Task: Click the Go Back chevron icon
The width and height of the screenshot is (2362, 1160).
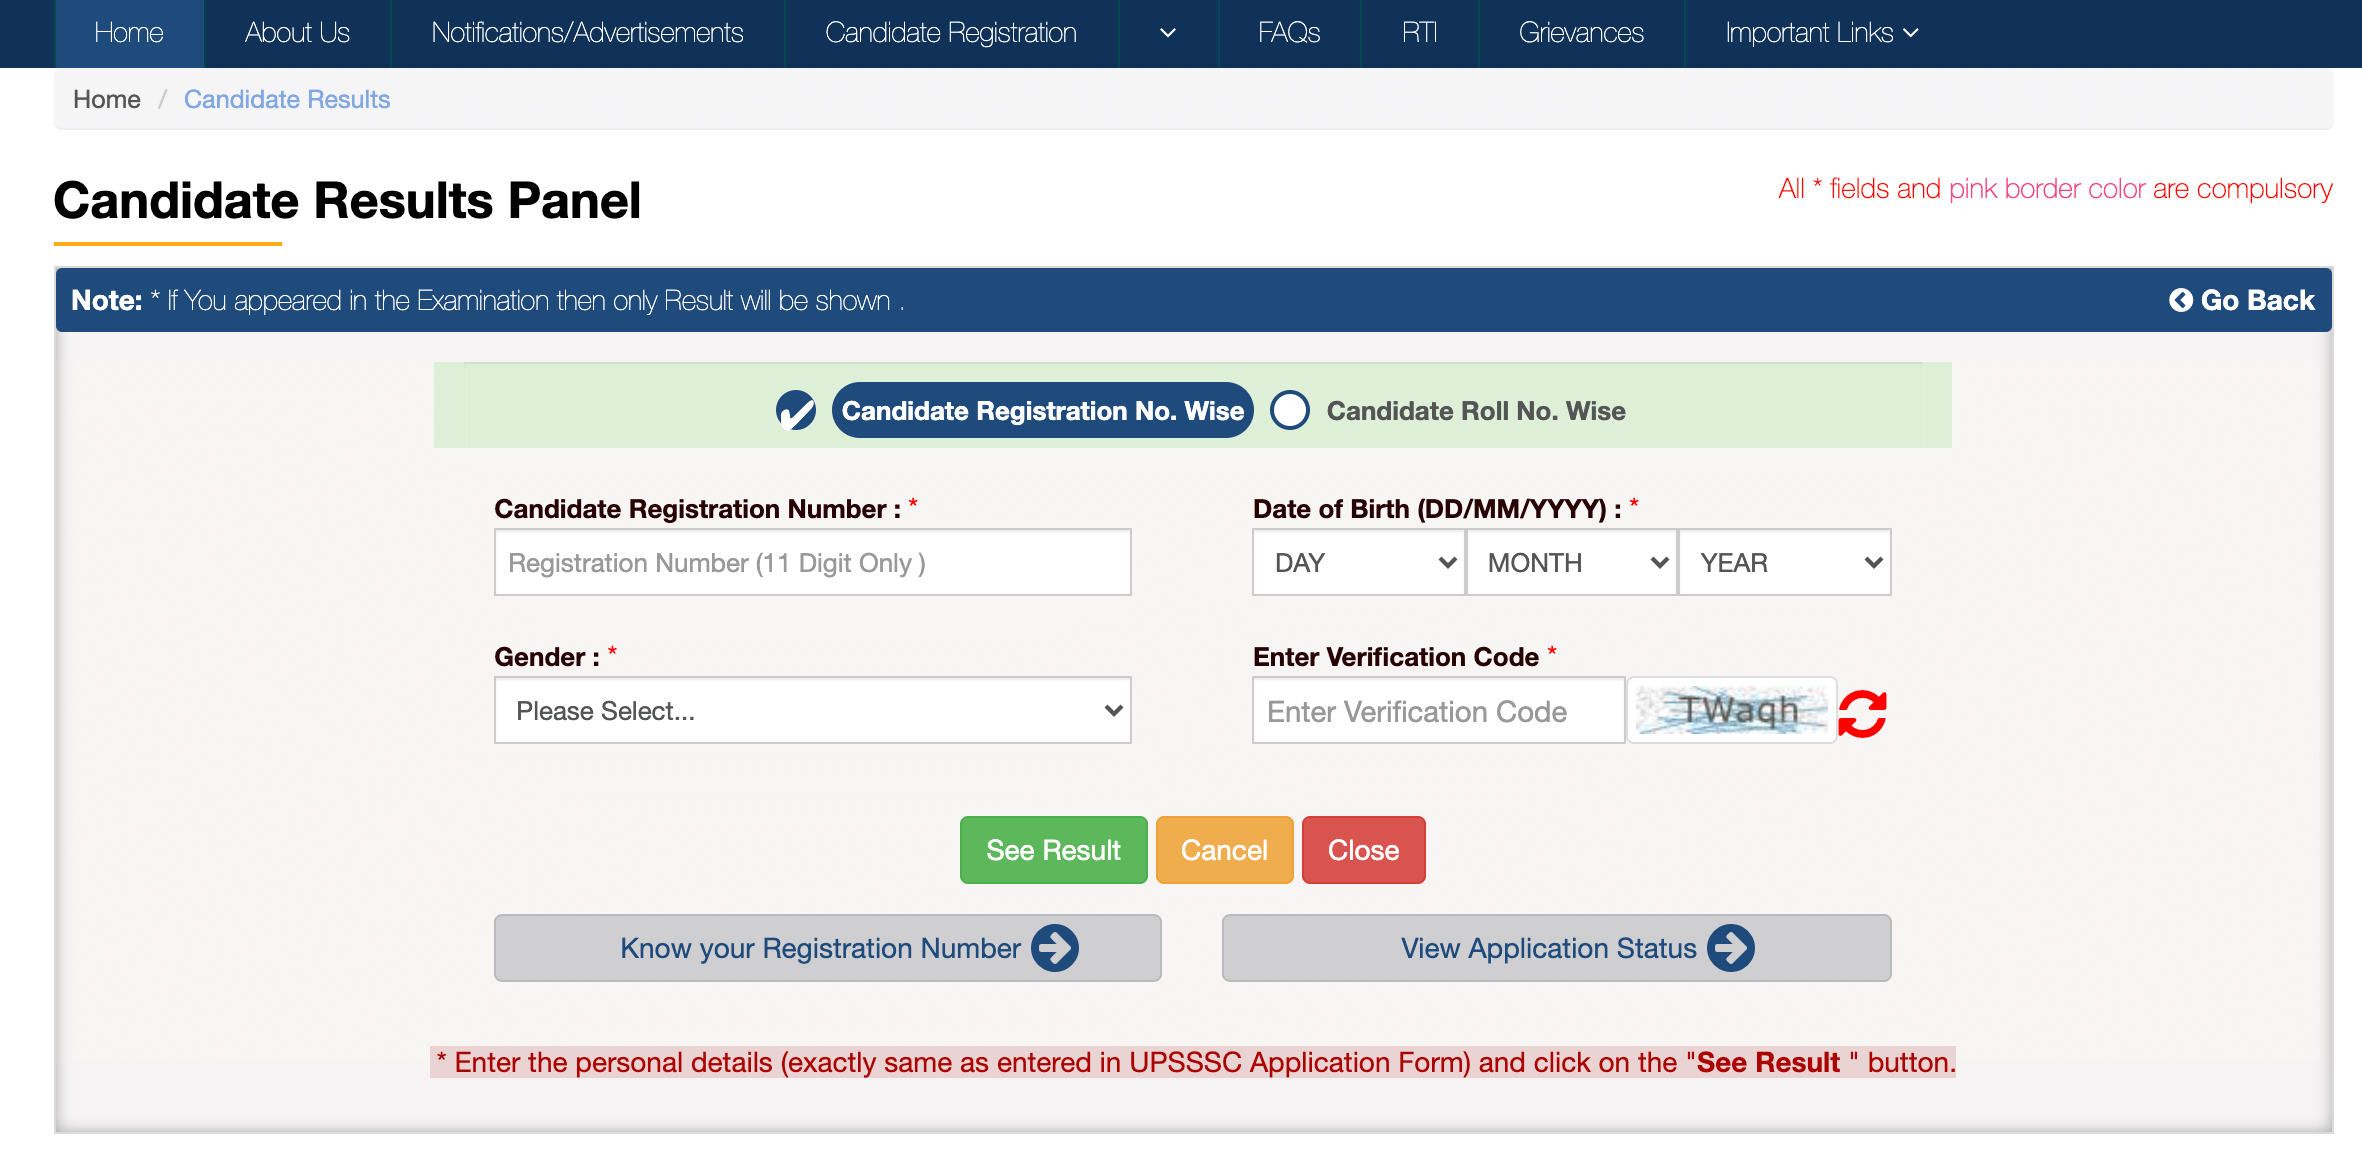Action: (2180, 300)
